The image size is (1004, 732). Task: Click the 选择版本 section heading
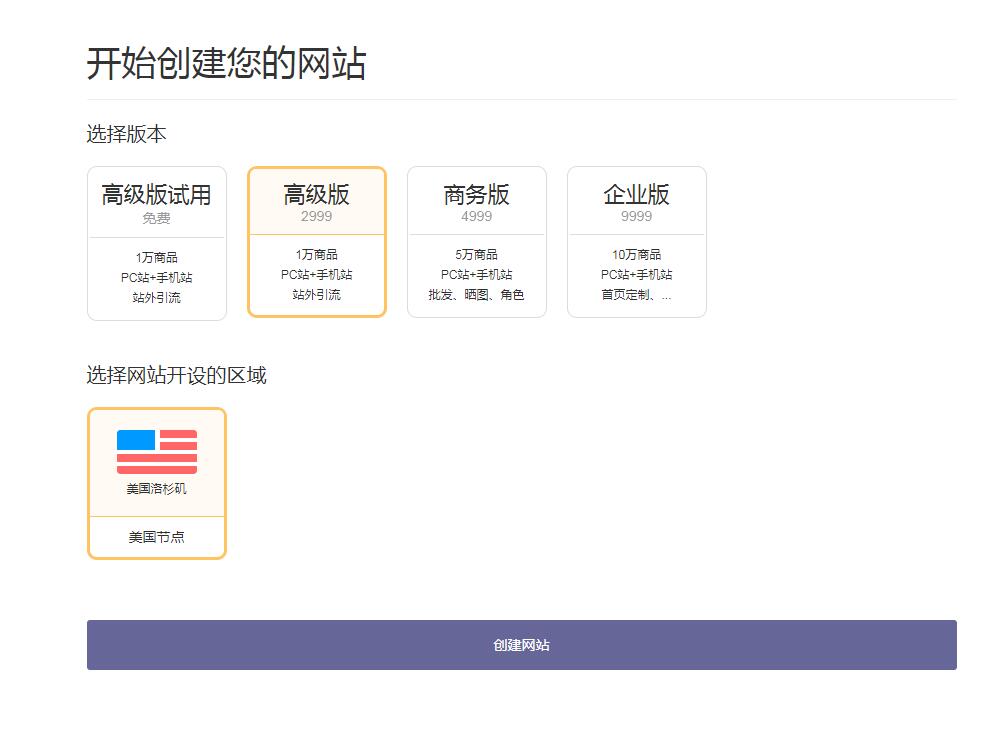[127, 134]
